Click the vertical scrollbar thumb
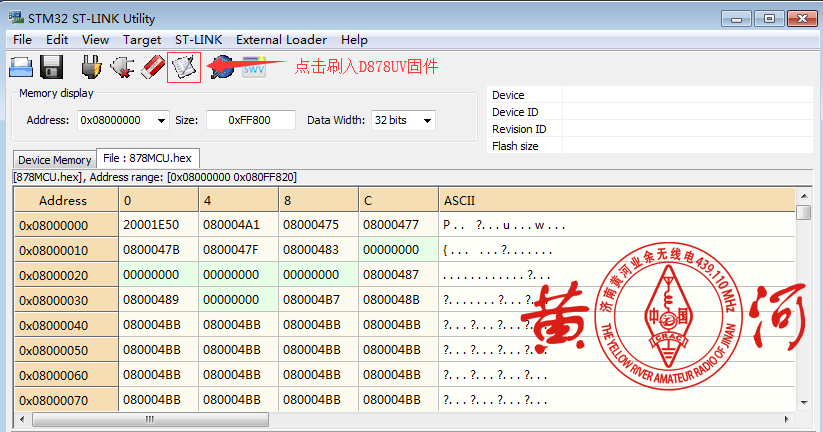Screen dimensions: 823x432 pos(804,212)
